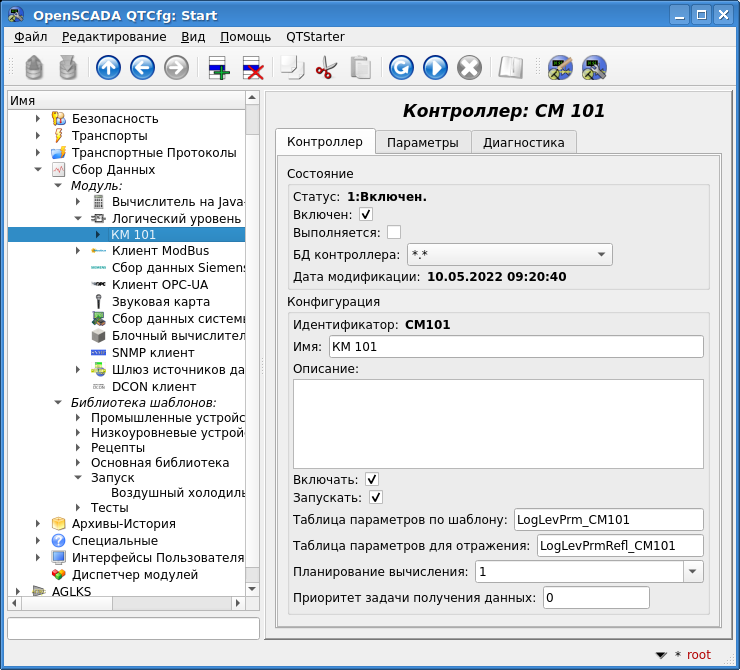
Task: Click the Start periodic update icon
Action: (x=435, y=67)
